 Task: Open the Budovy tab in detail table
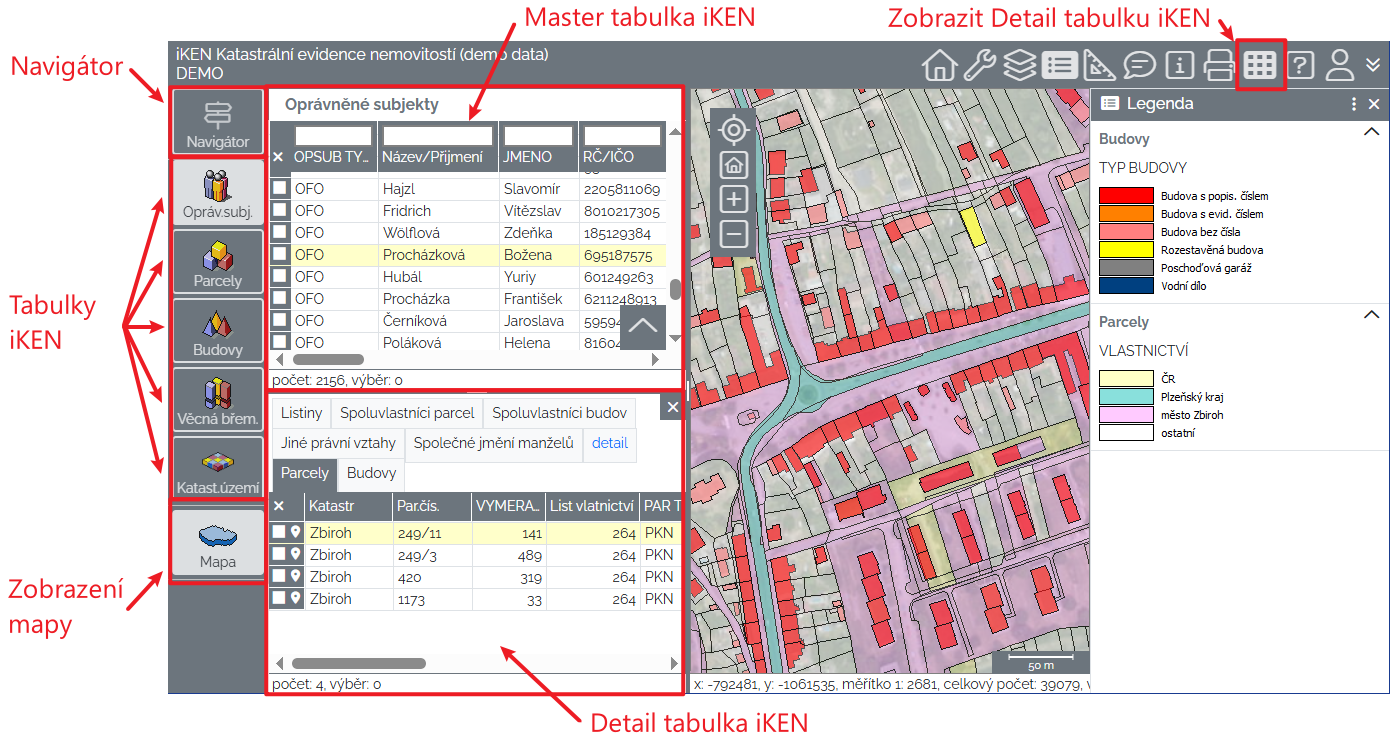click(371, 473)
